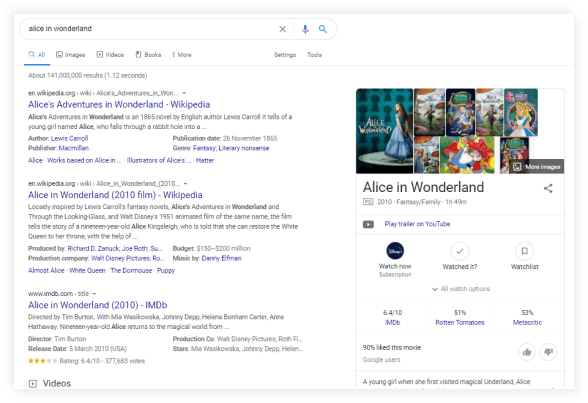This screenshot has height=403, width=588.
Task: Open the Almost Alice sitelink
Action: tap(46, 271)
